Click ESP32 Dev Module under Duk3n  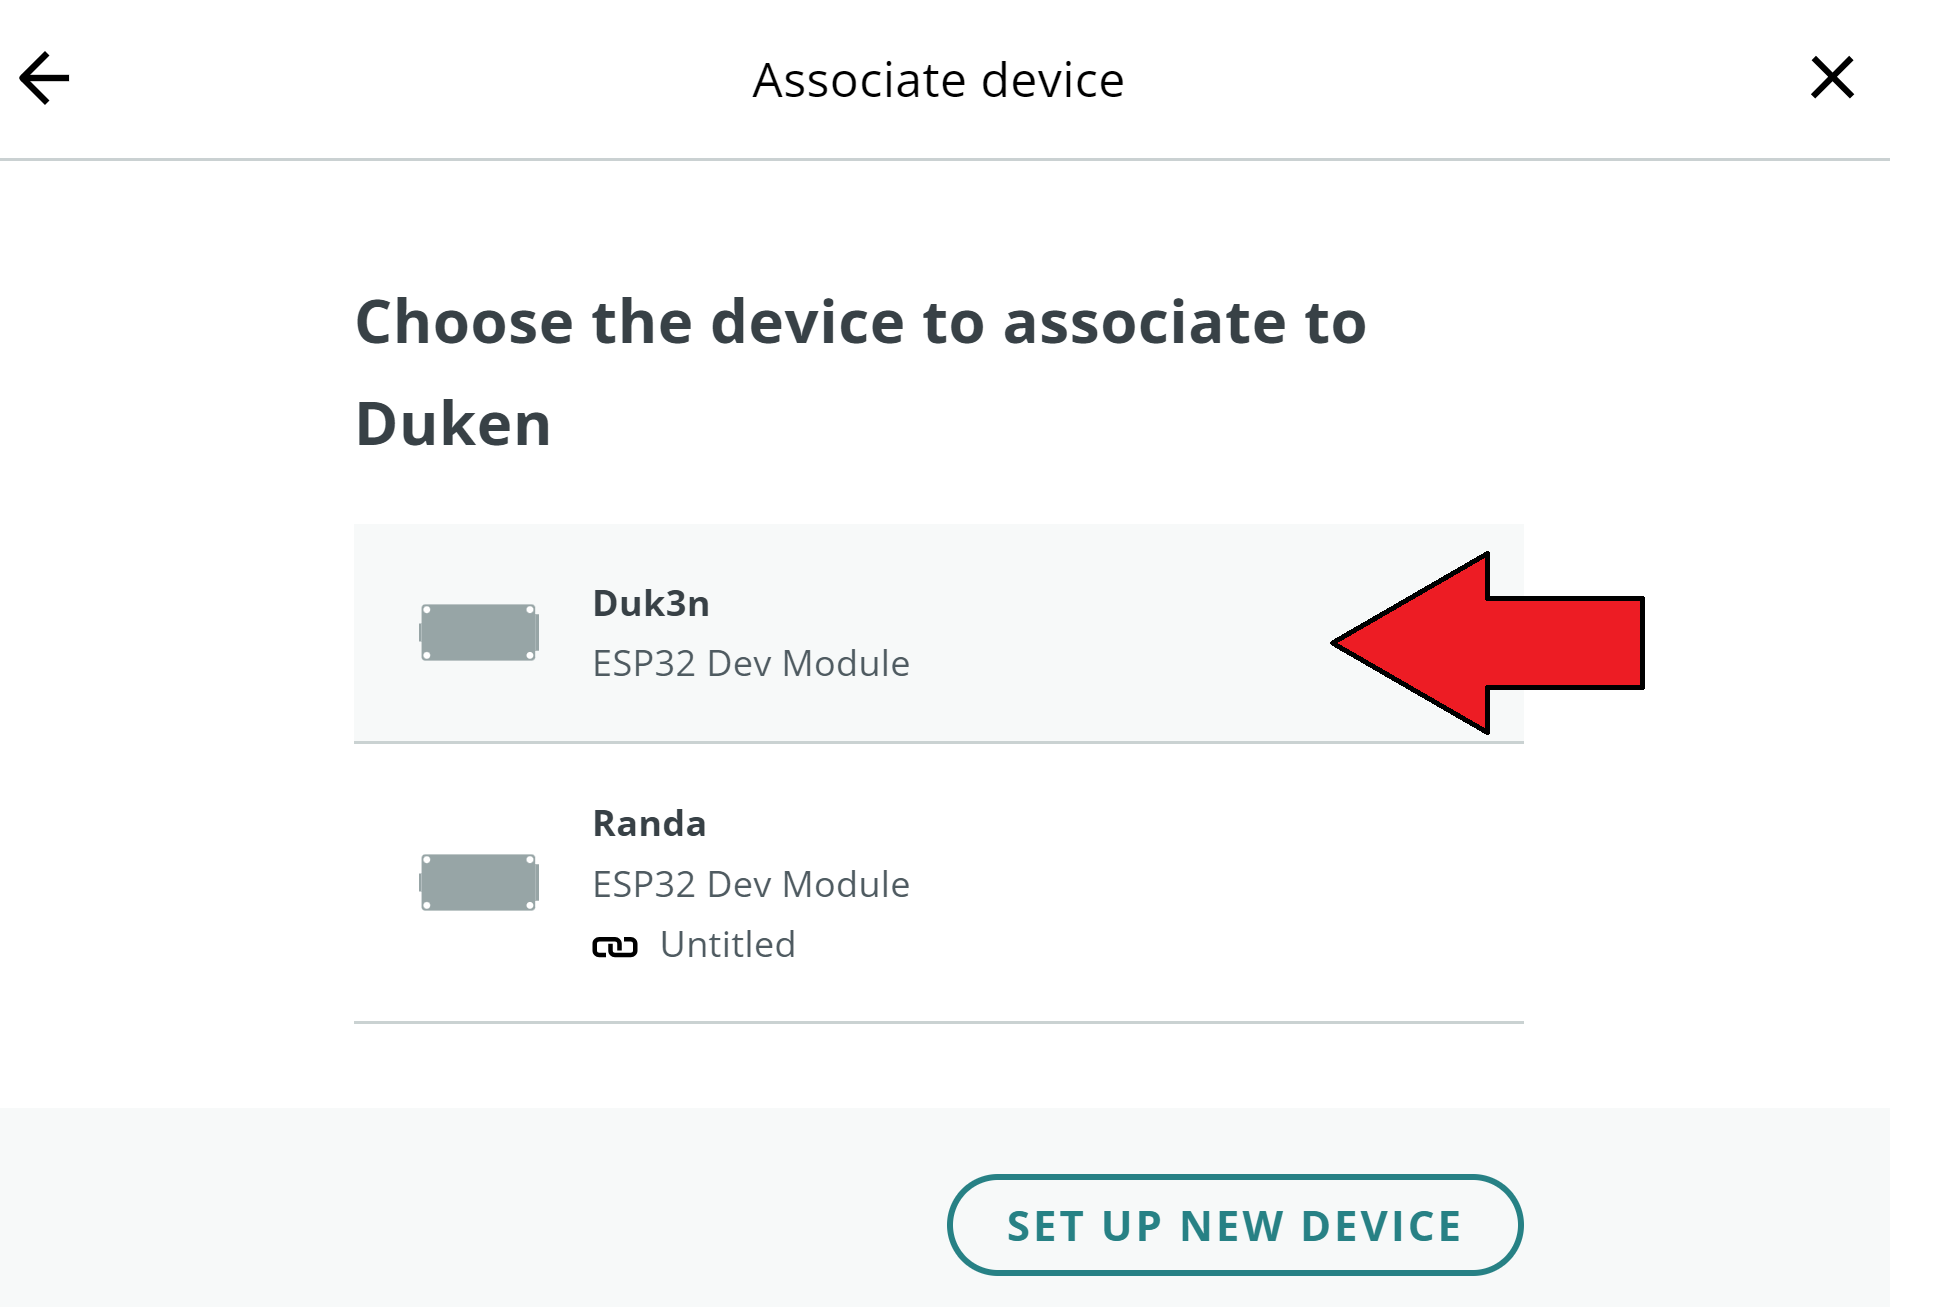[x=751, y=663]
